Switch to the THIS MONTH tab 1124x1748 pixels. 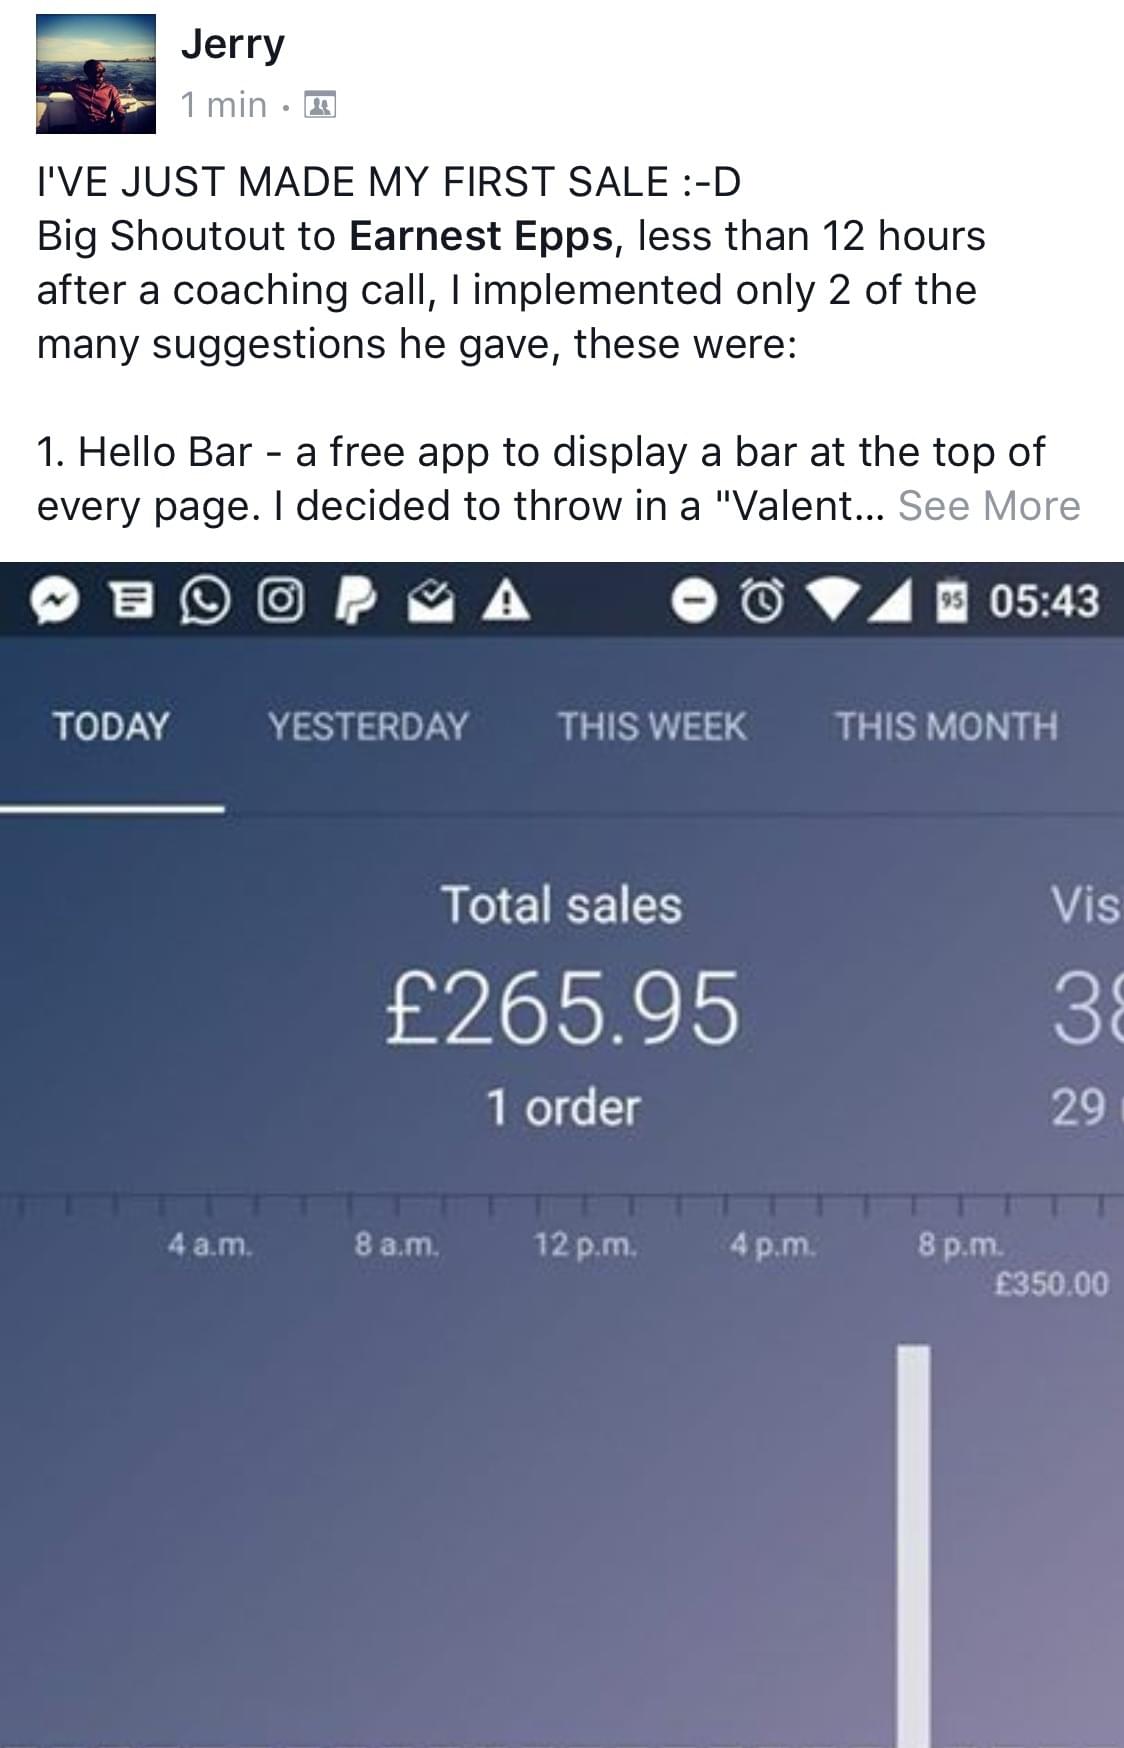(947, 727)
